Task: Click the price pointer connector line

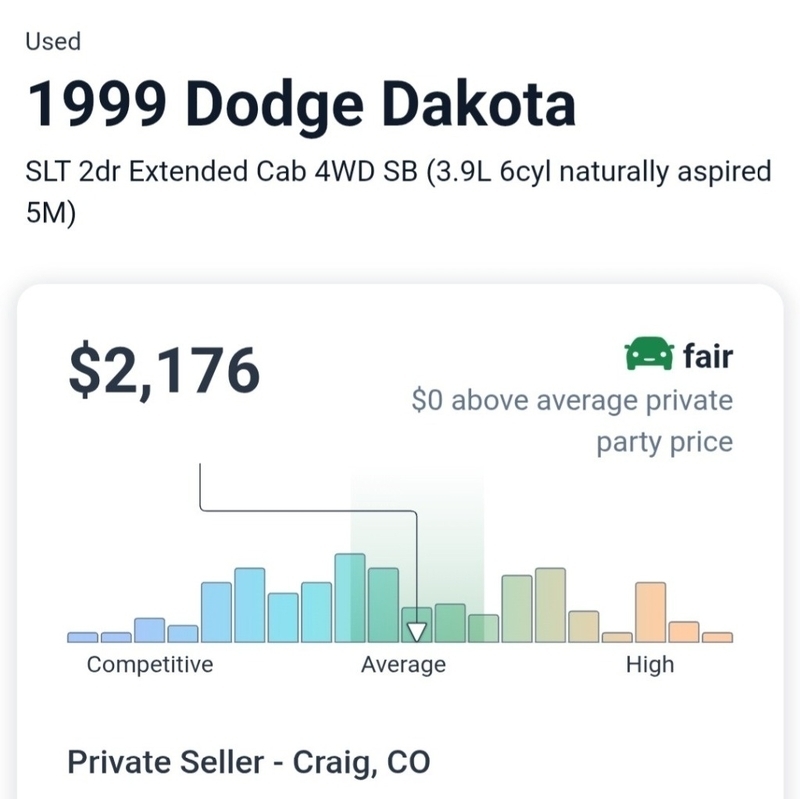Action: tap(308, 510)
